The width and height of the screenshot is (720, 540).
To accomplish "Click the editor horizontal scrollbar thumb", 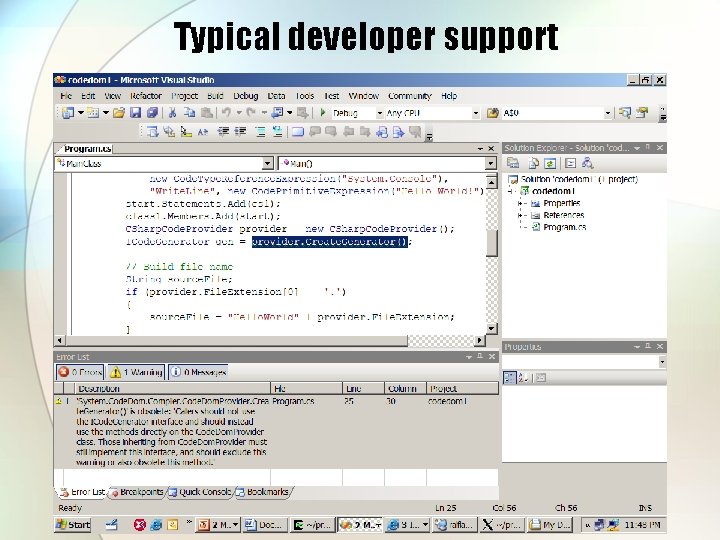I will [x=236, y=340].
